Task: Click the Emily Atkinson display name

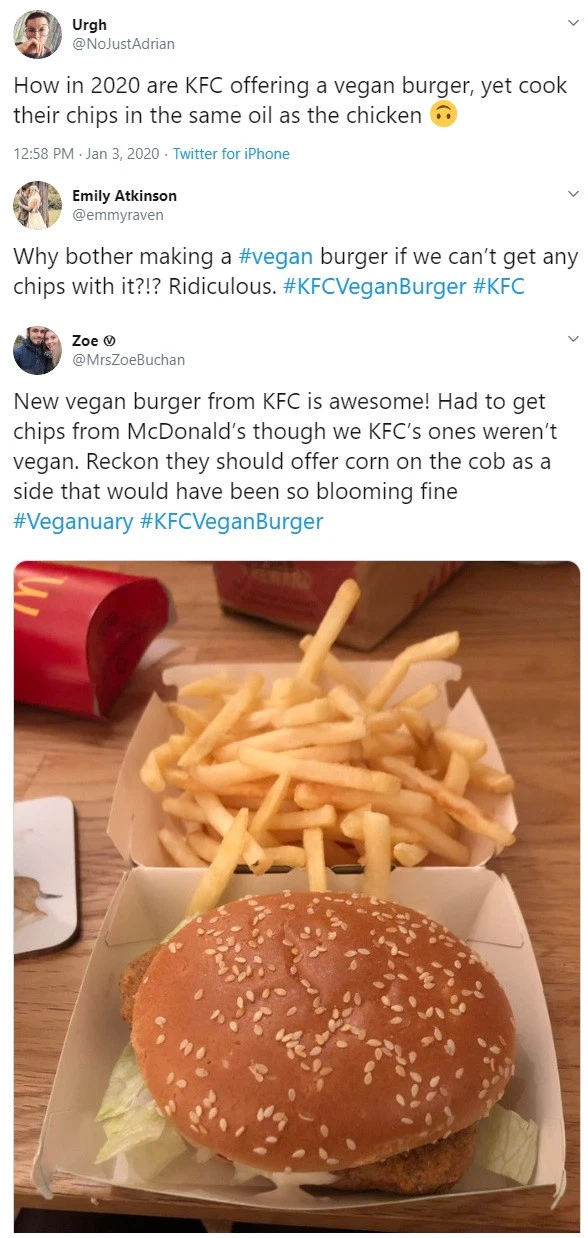Action: pos(124,195)
